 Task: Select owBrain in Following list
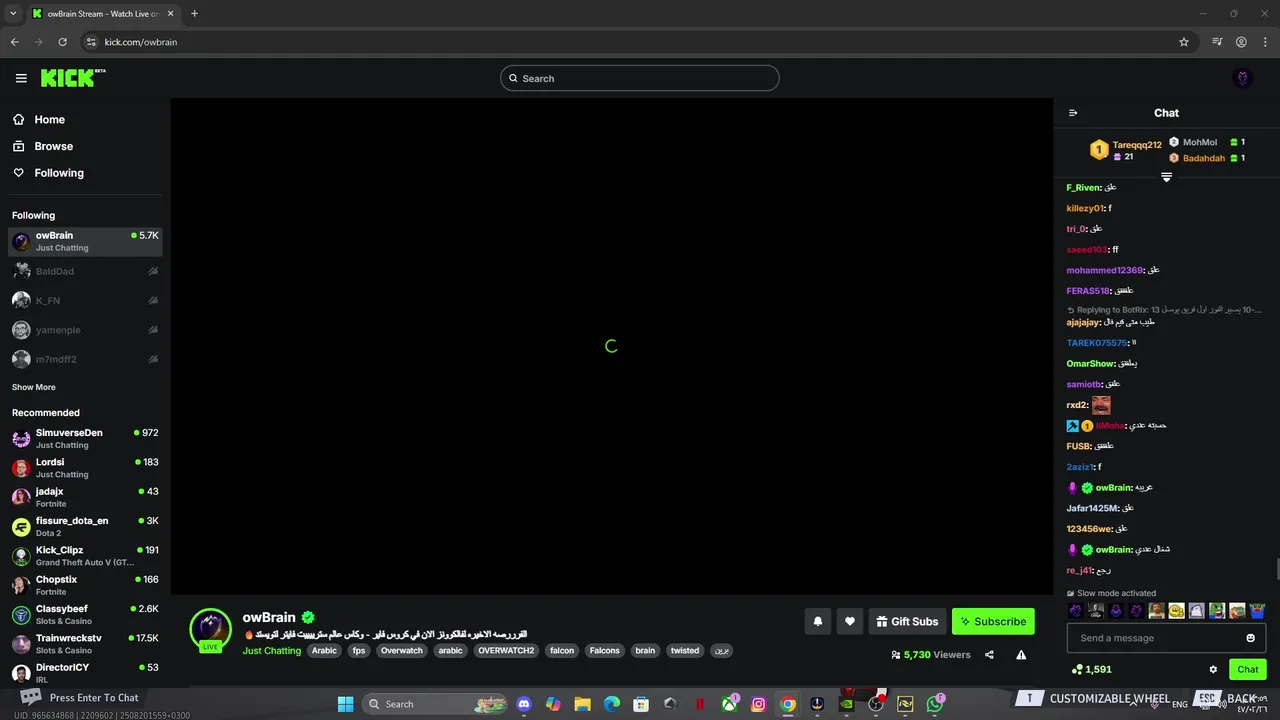[85, 241]
